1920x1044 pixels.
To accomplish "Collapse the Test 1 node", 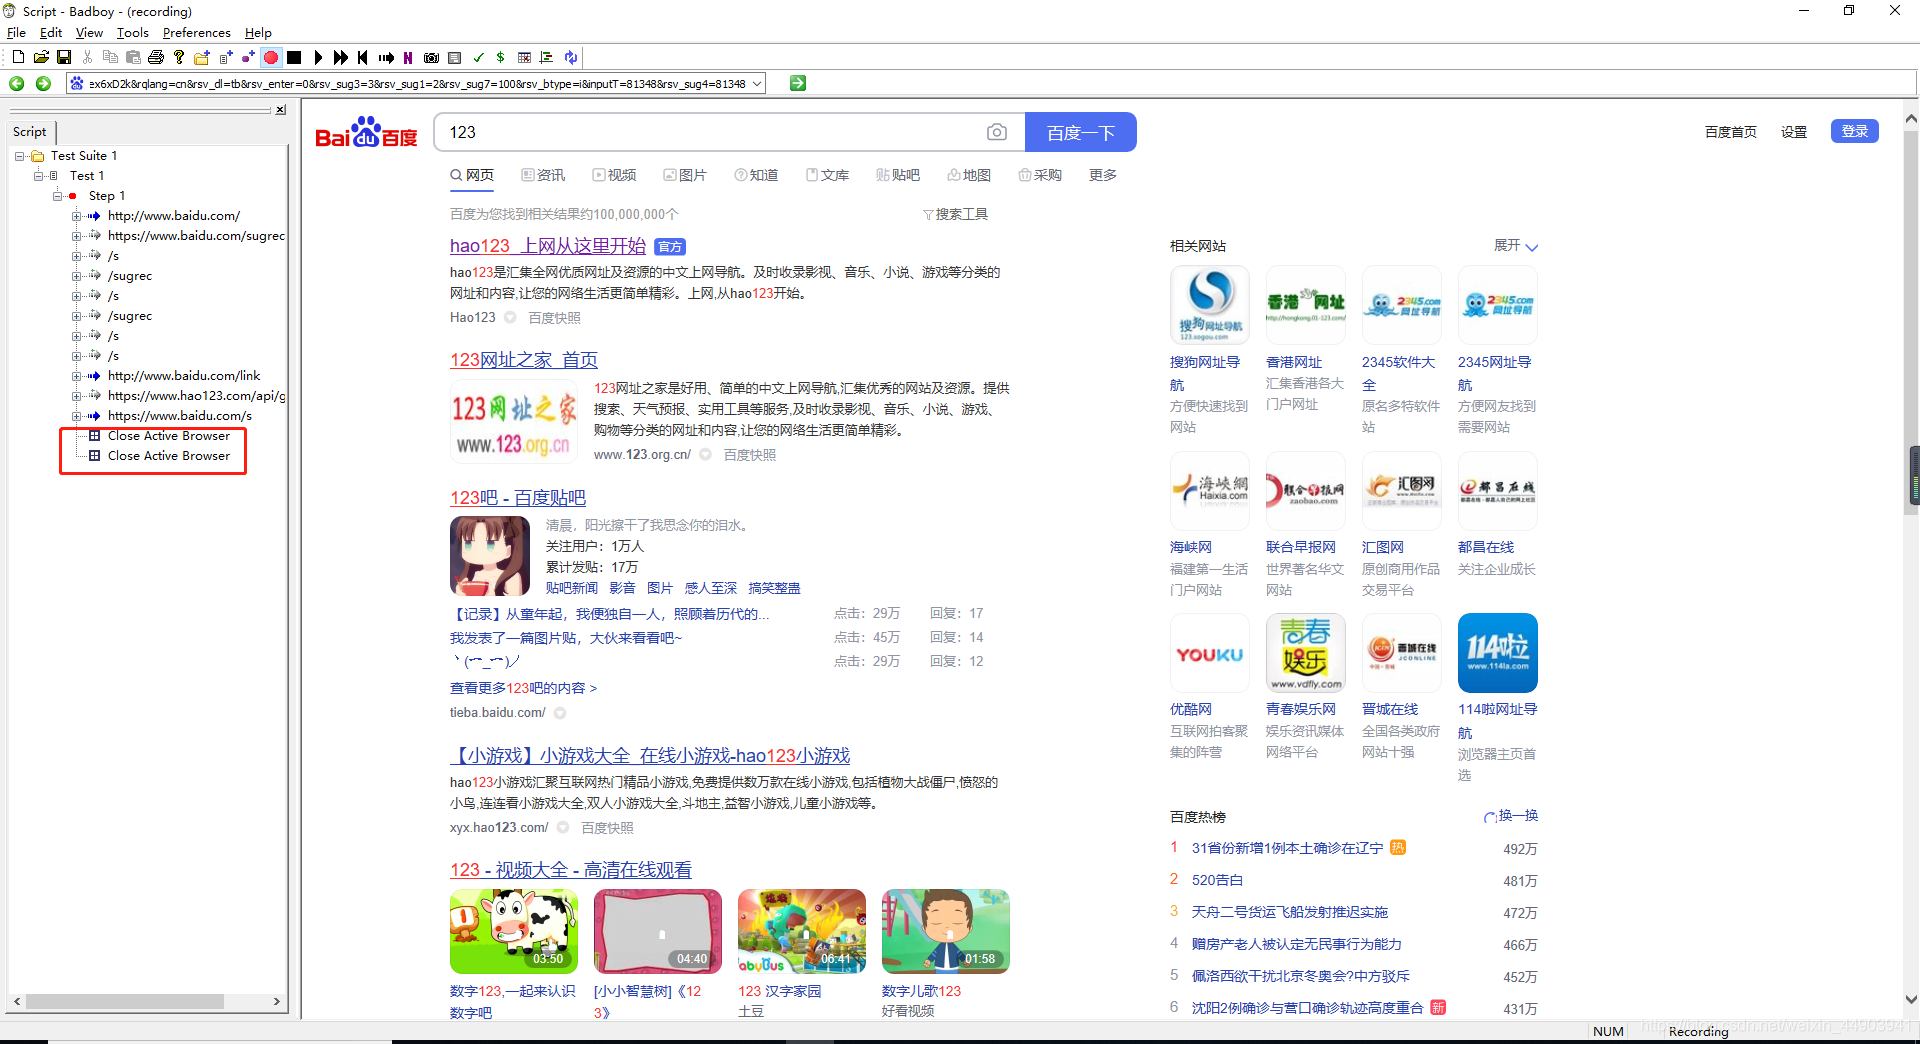I will point(39,176).
